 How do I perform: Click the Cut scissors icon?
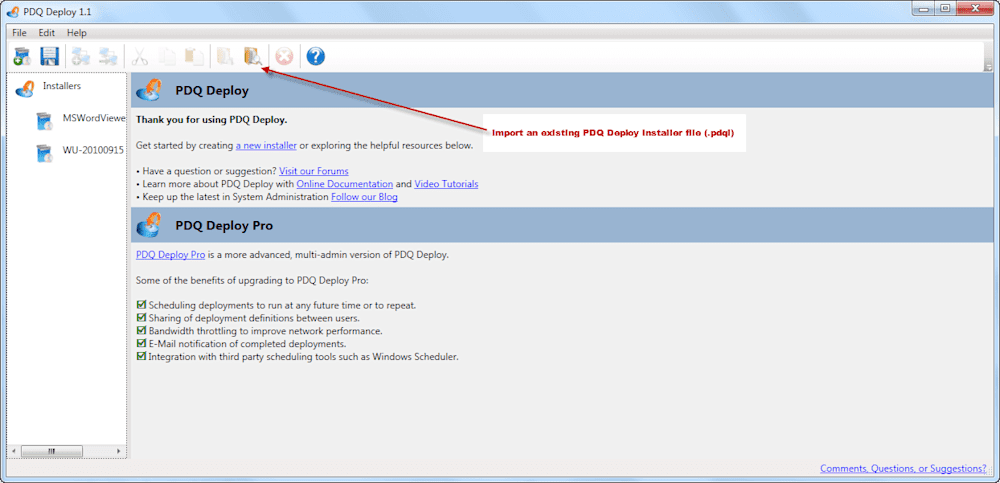coord(139,57)
